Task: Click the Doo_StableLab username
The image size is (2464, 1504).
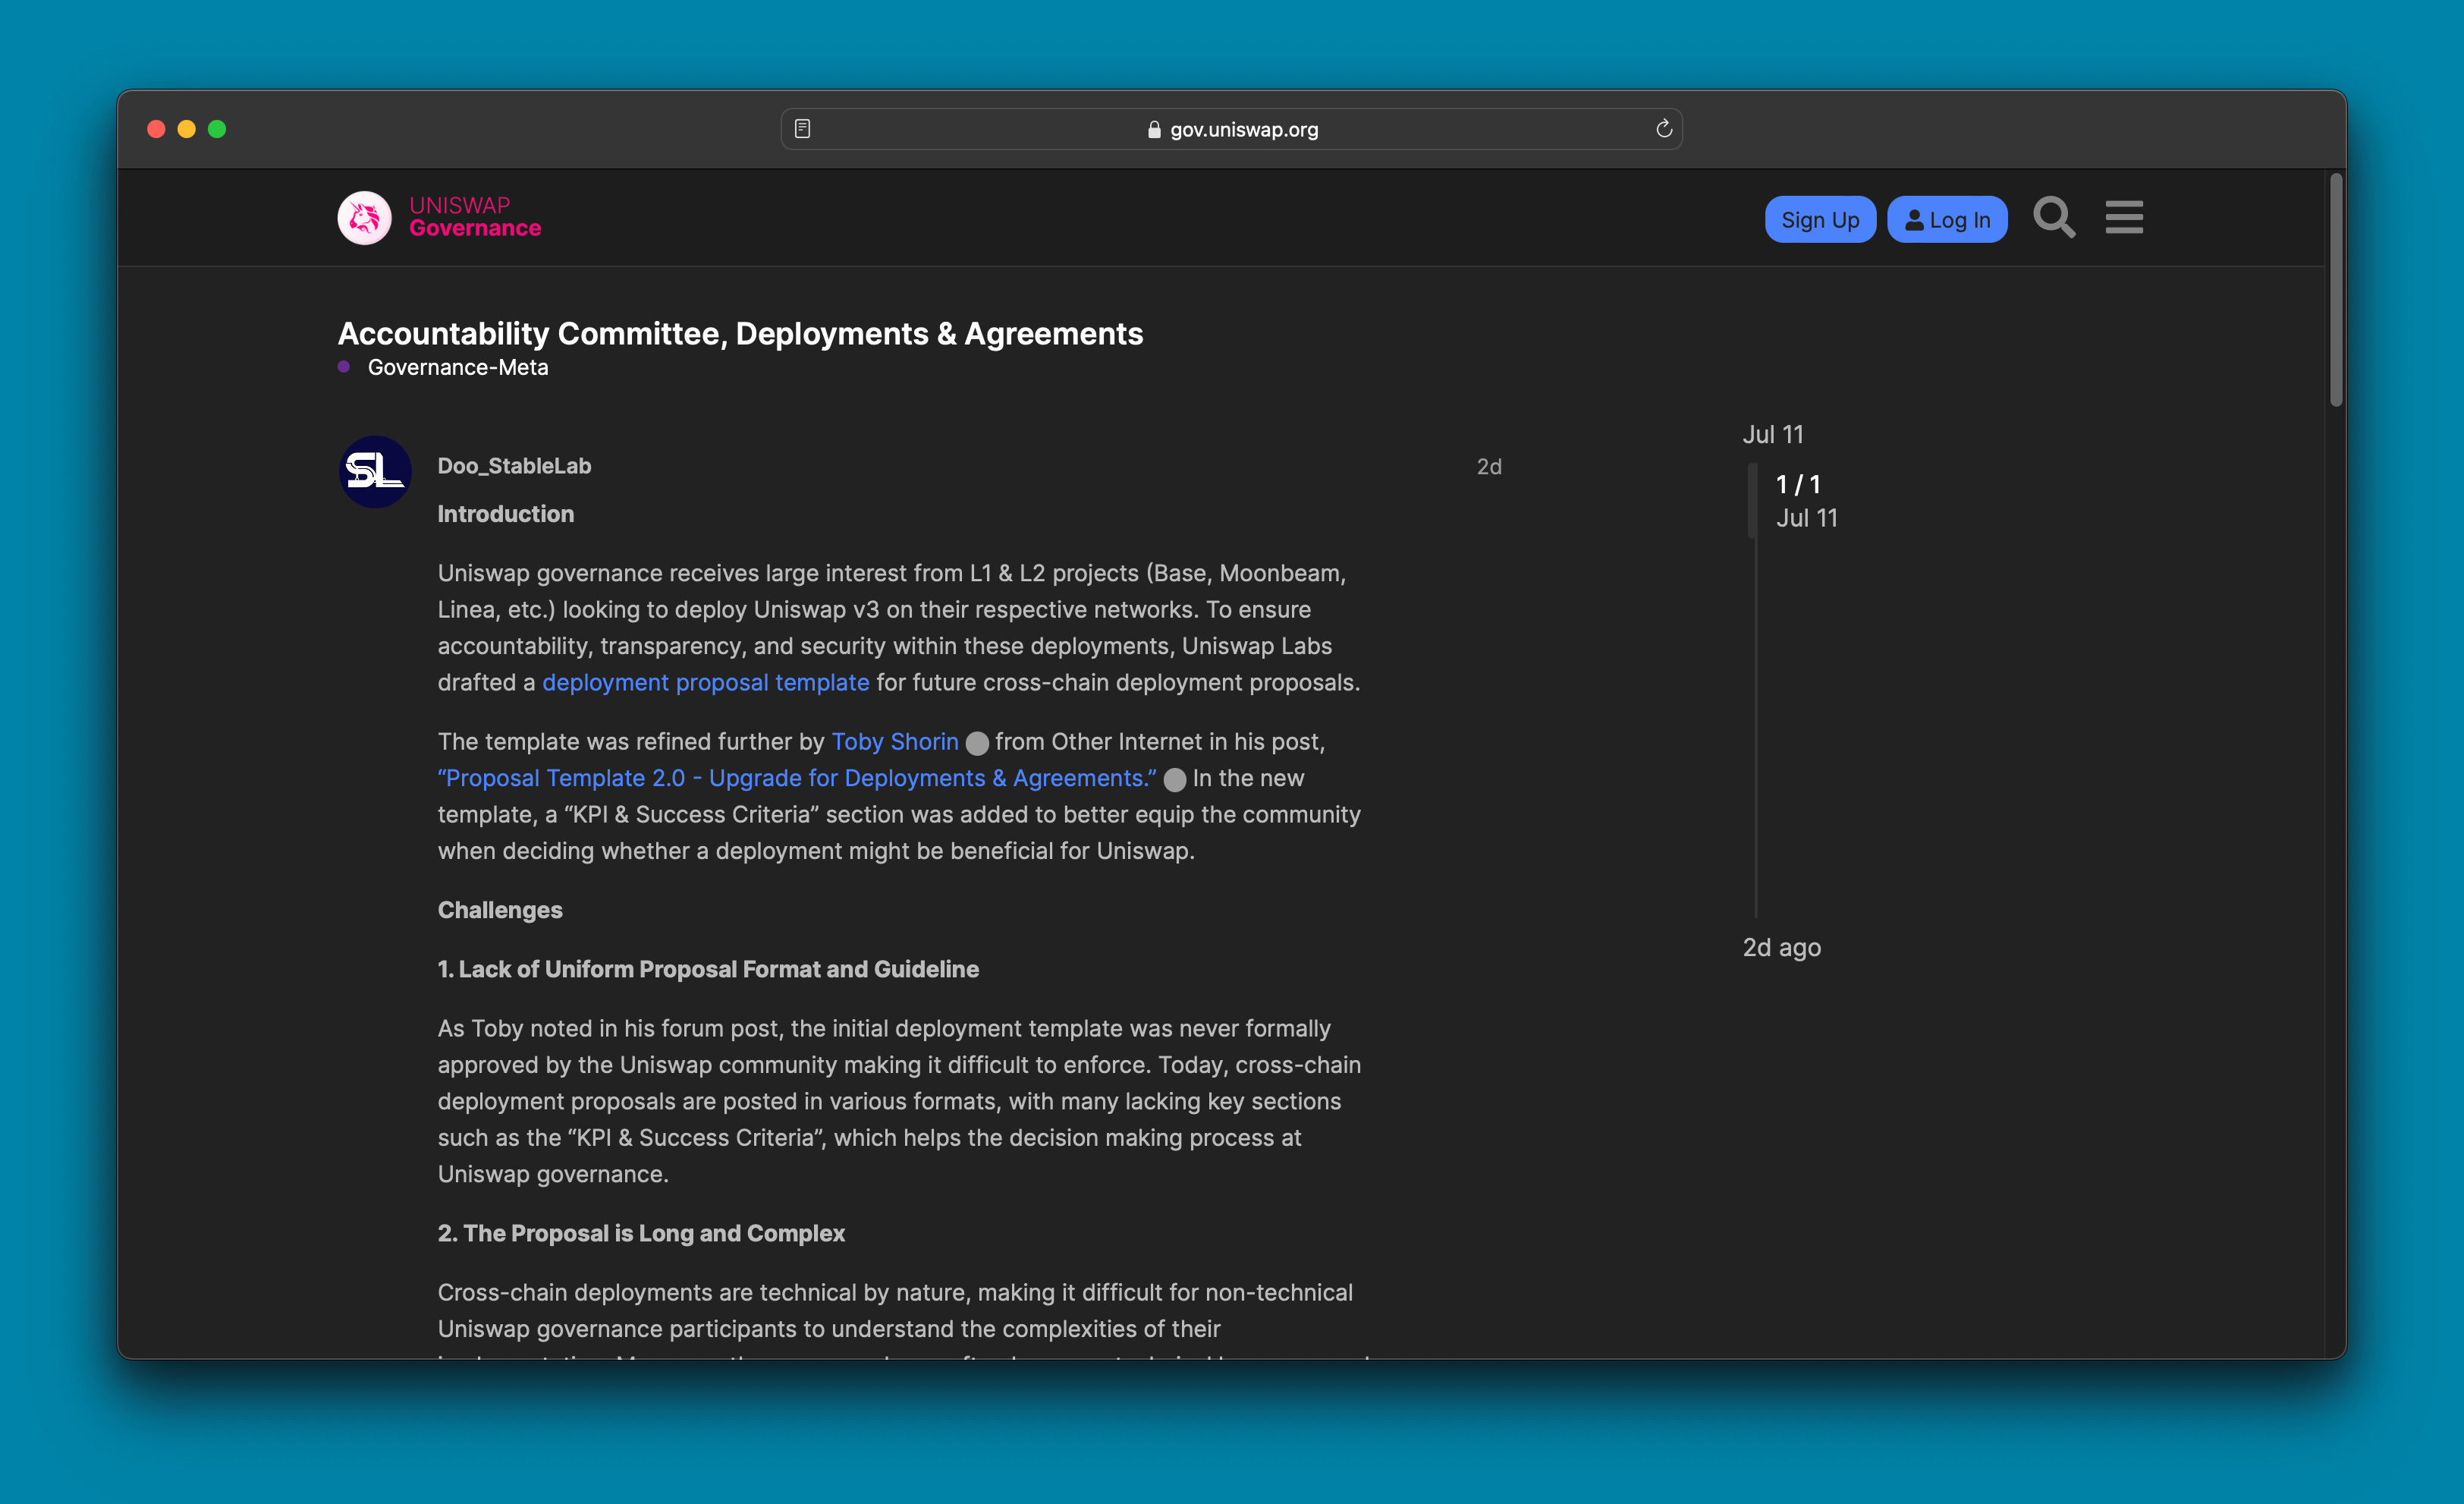Action: click(514, 466)
